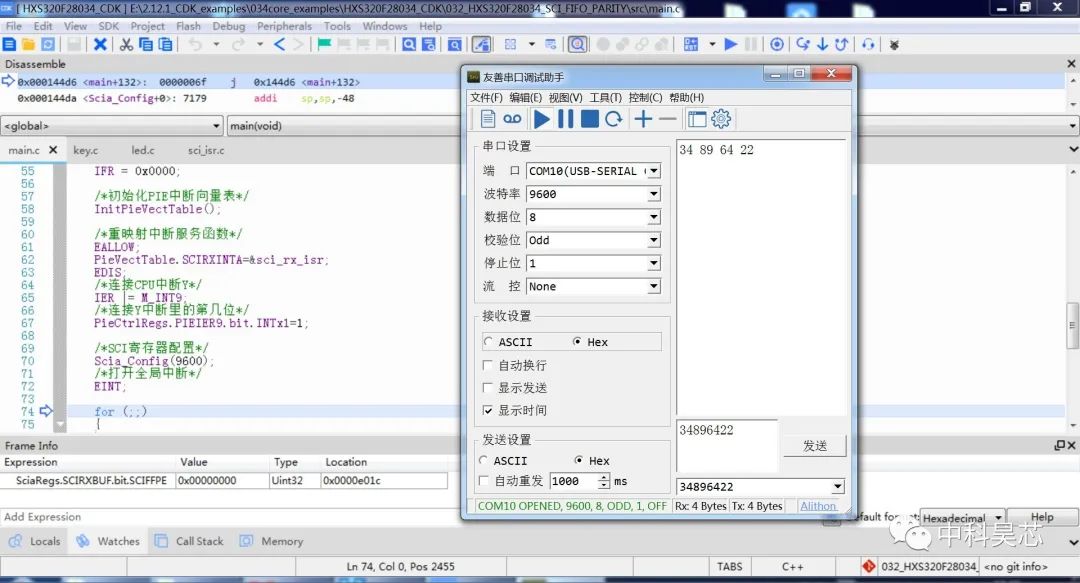The image size is (1080, 583).
Task: Enable the 自动换行 checkbox
Action: point(488,366)
